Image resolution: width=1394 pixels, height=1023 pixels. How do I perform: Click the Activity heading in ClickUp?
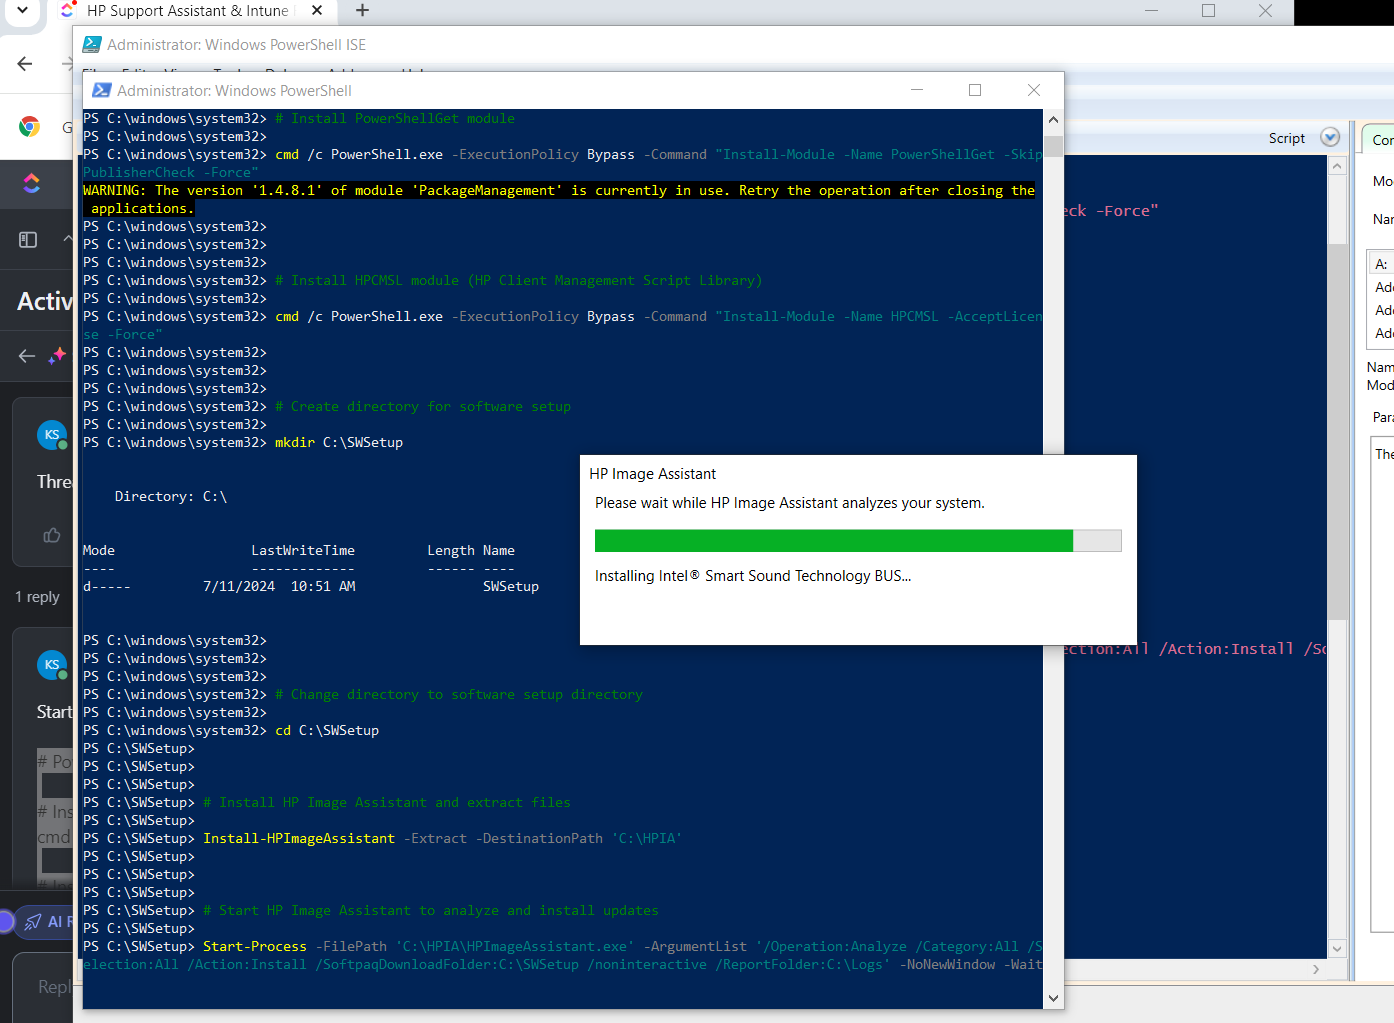(x=45, y=301)
